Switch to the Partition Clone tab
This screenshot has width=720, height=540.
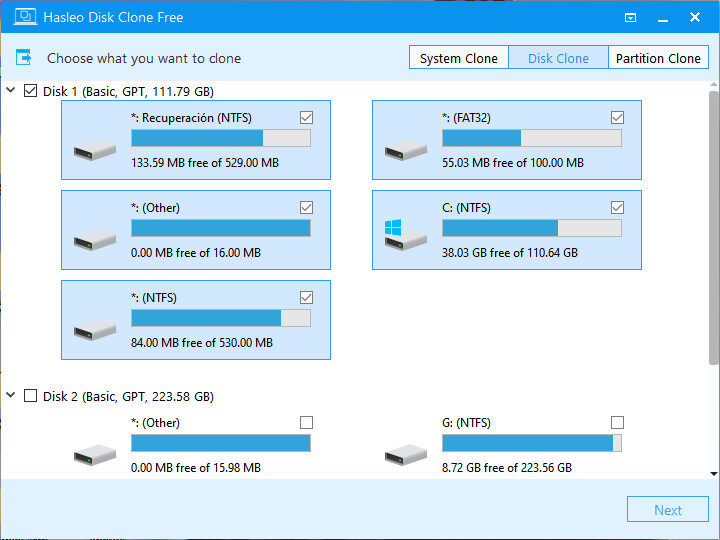click(658, 57)
